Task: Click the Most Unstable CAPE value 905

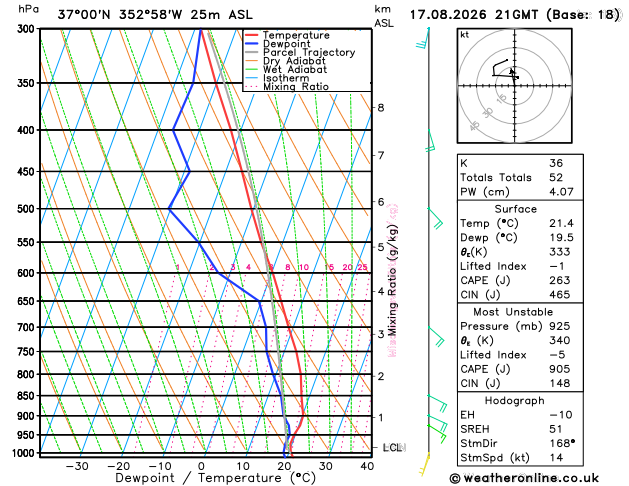Action: coord(560,369)
